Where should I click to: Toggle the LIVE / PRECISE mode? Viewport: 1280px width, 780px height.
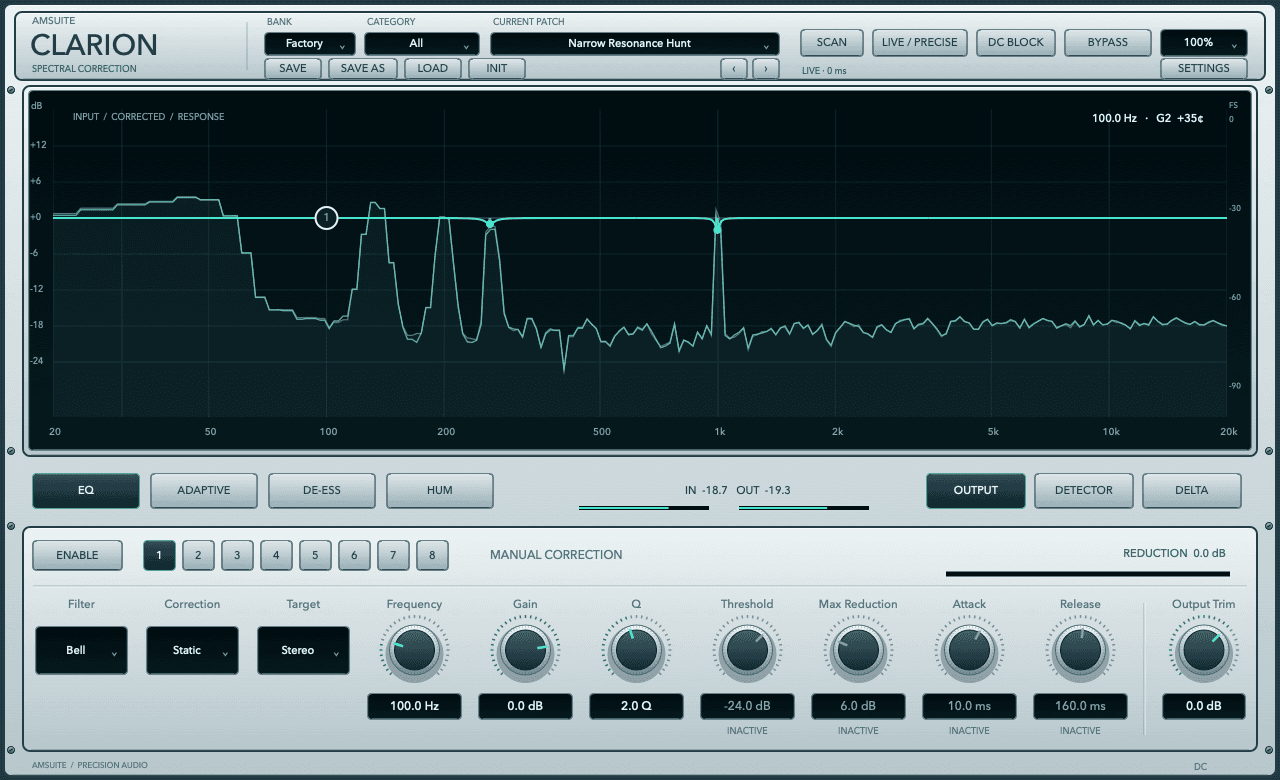pos(920,43)
